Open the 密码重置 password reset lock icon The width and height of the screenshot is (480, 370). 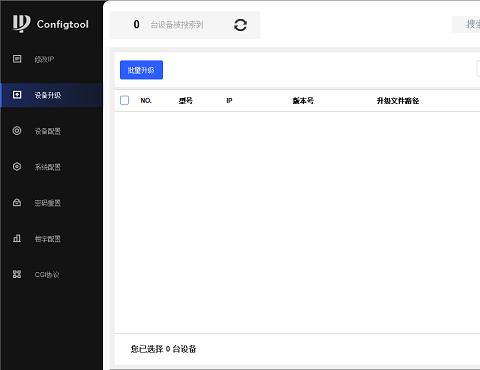pos(17,202)
